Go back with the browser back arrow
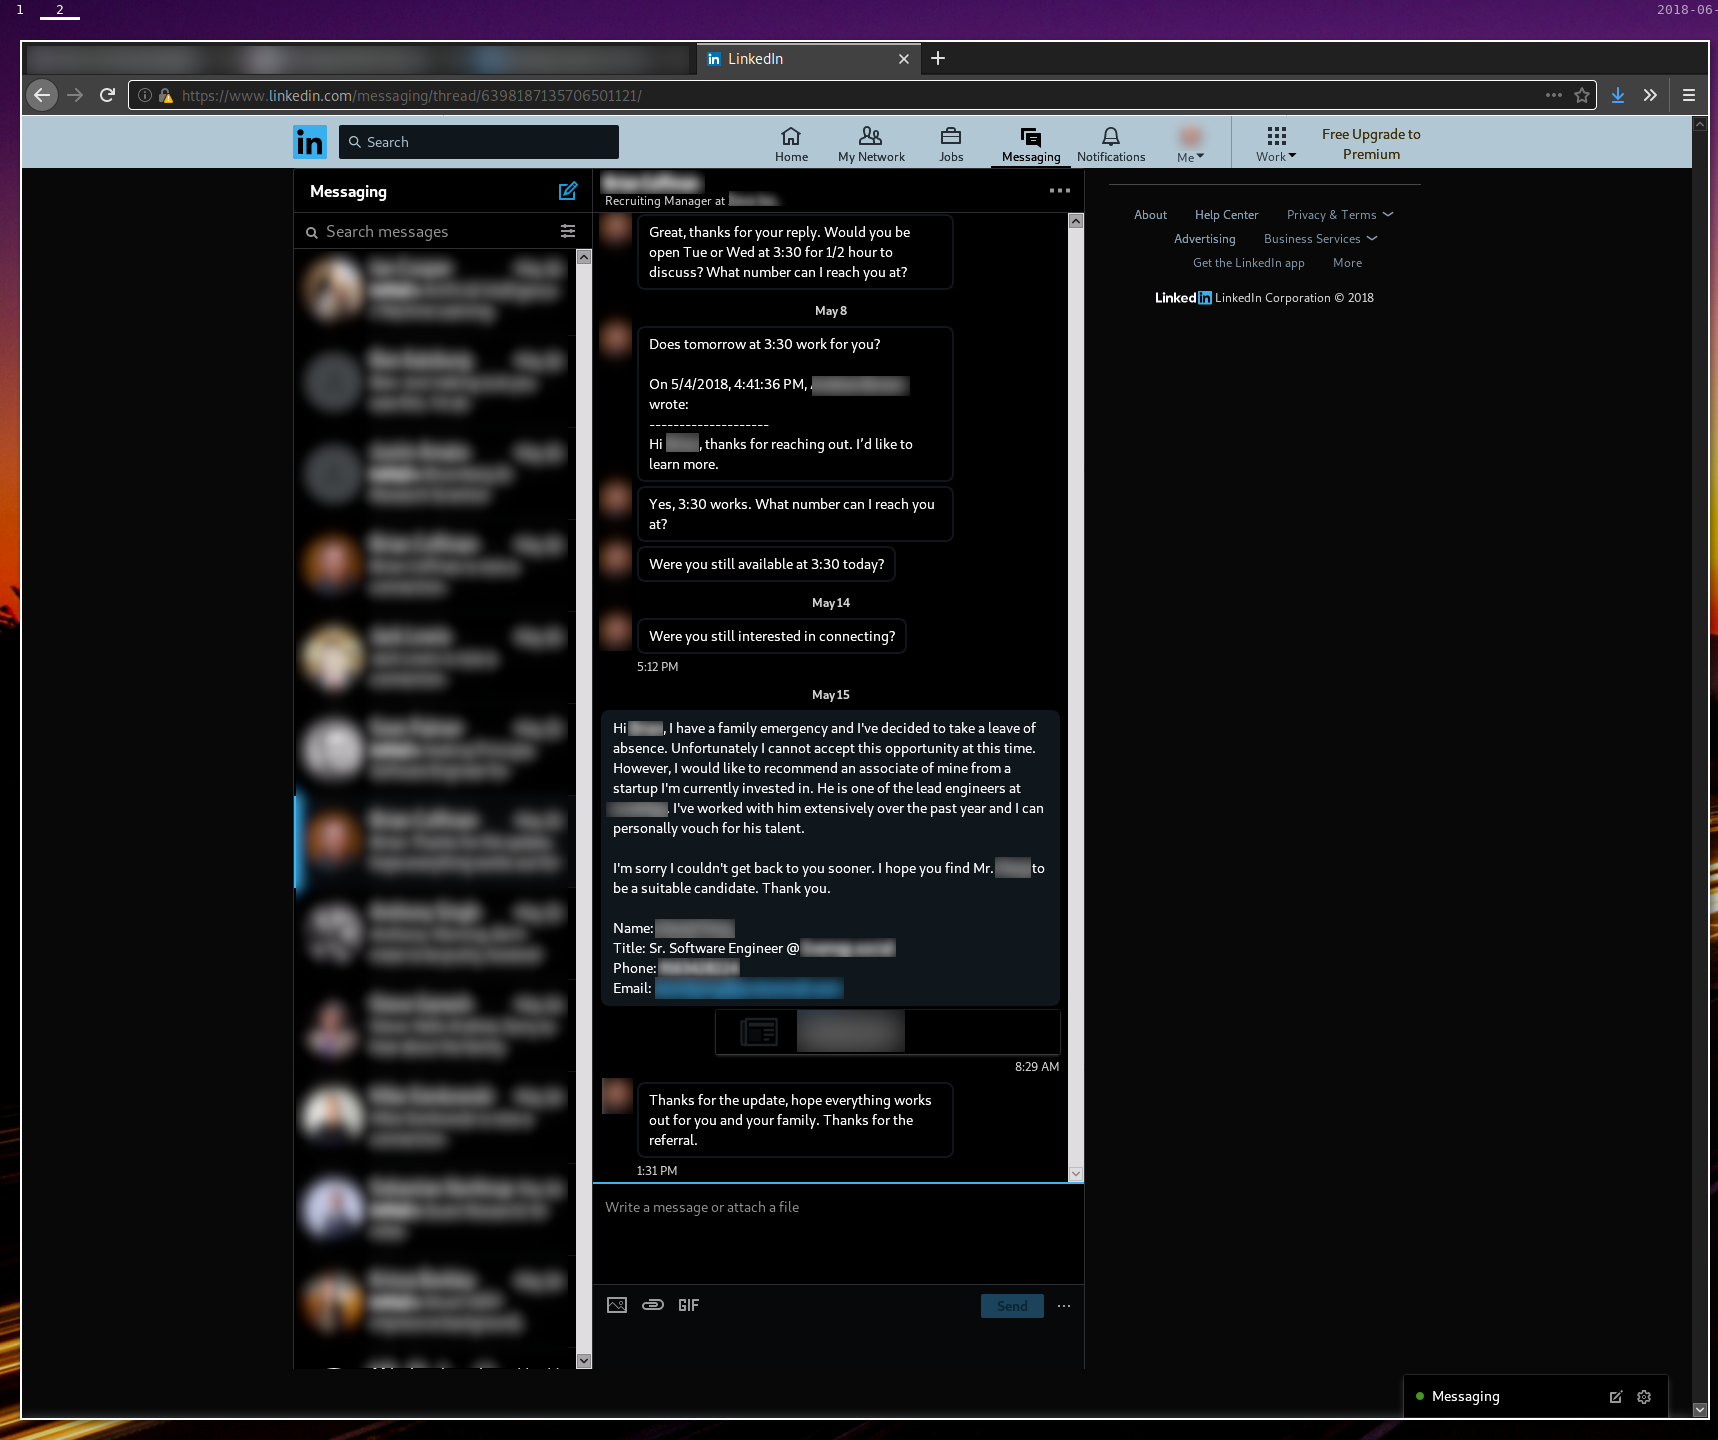This screenshot has height=1440, width=1718. [x=42, y=95]
